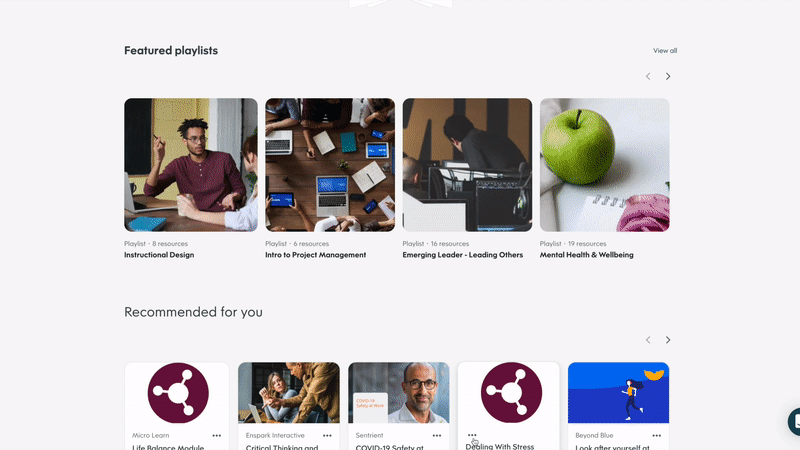Open Instructional Design playlist thumbnail
This screenshot has height=450, width=800.
(x=191, y=165)
